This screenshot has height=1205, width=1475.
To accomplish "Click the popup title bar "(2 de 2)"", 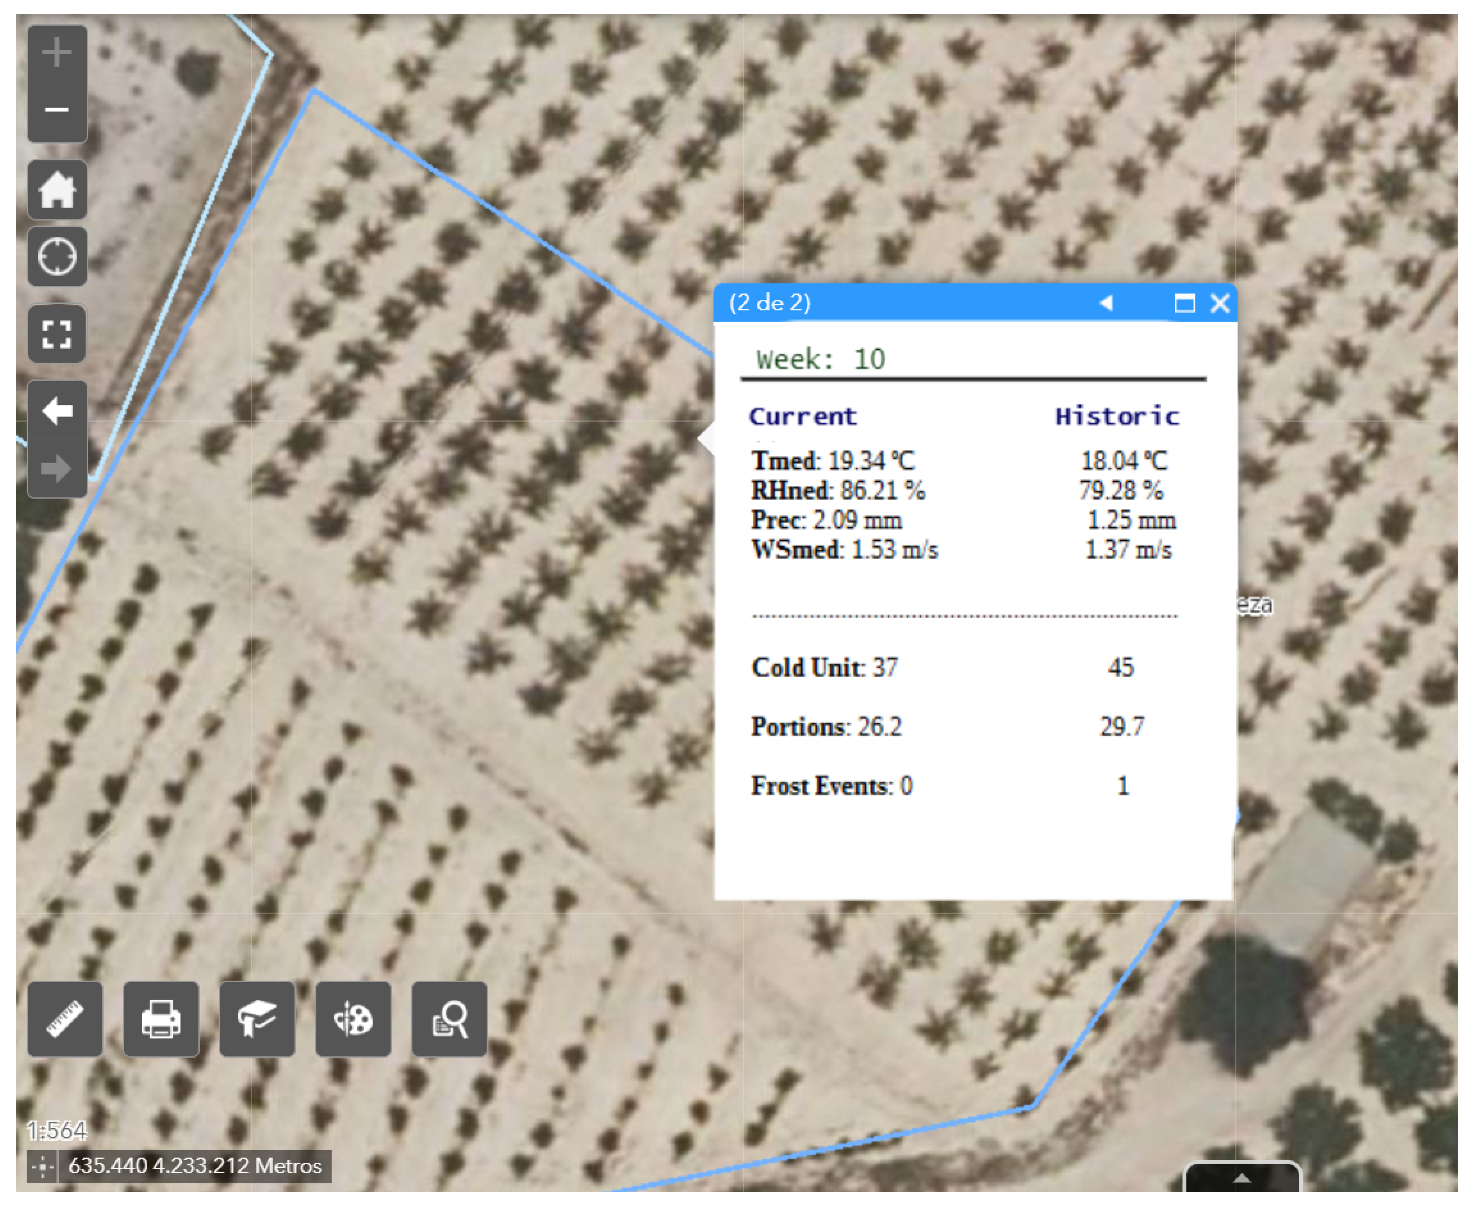I will point(770,303).
